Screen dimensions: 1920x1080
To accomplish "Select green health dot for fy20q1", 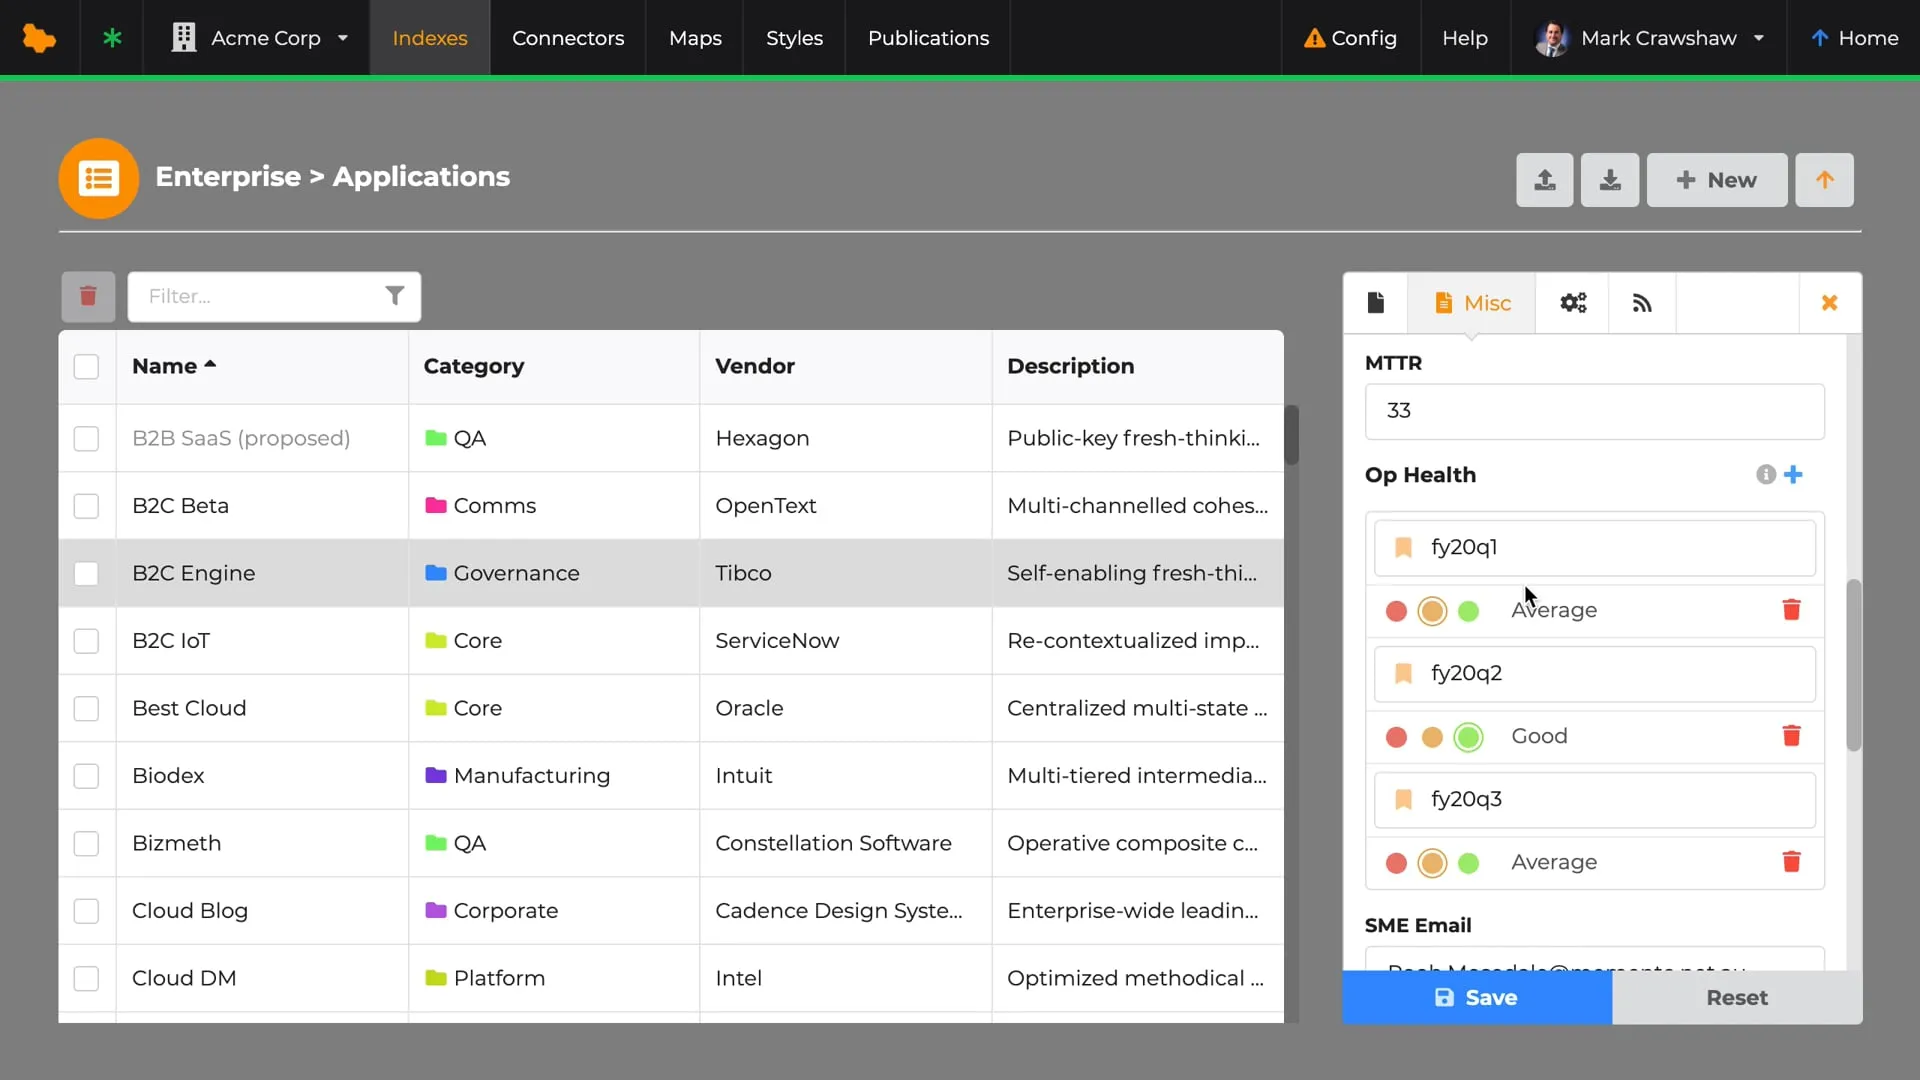I will 1468,611.
